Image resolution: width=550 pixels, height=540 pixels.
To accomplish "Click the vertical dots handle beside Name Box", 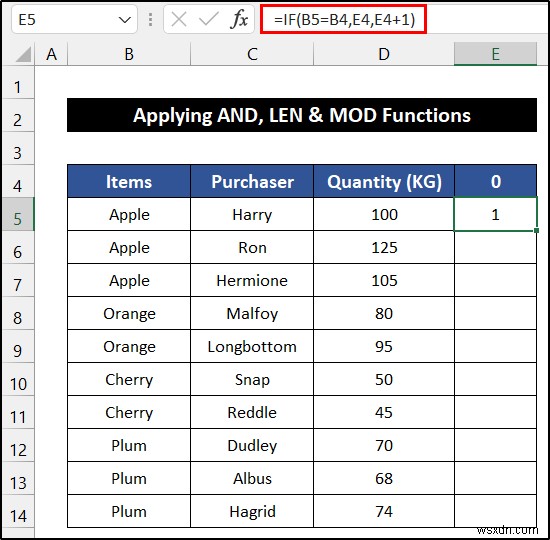I will [x=150, y=20].
